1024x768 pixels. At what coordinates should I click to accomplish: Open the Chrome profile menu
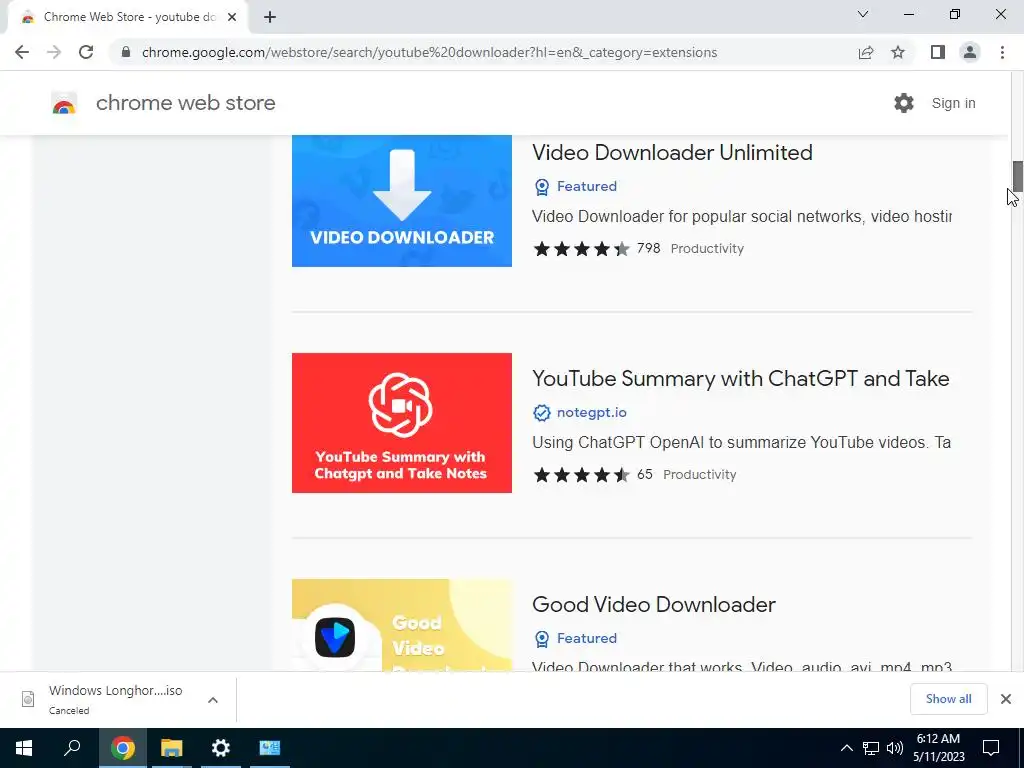pyautogui.click(x=970, y=52)
